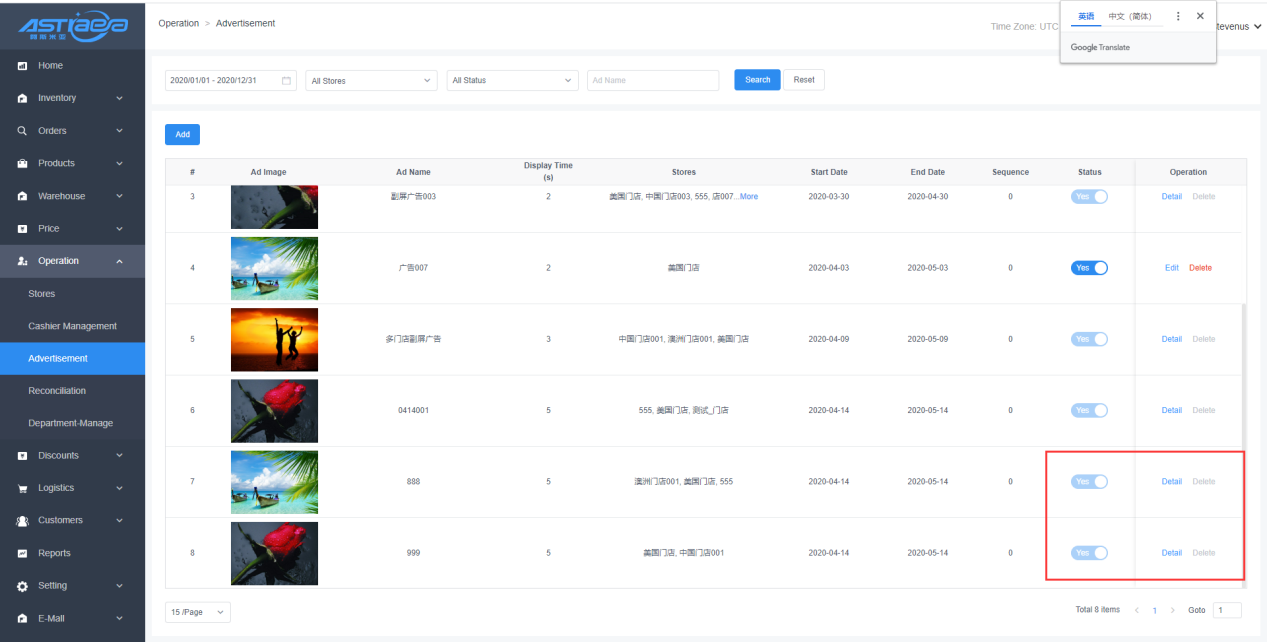Viewport: 1267px width, 642px height.
Task: Click the Customers icon in sidebar
Action: coord(22,521)
